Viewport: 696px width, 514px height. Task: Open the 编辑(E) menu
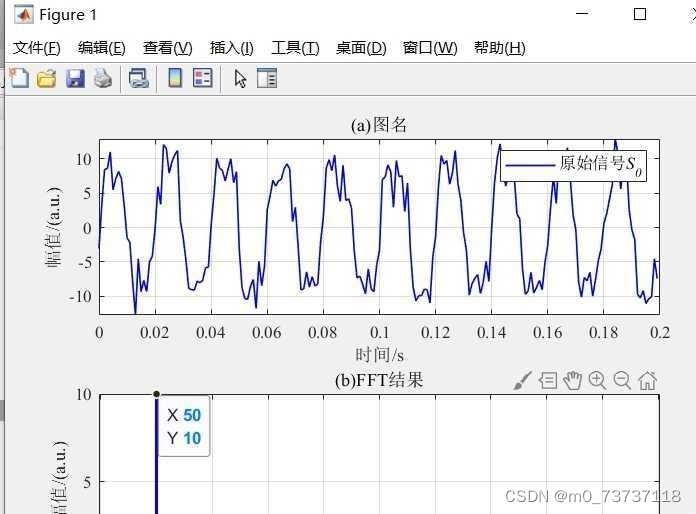pyautogui.click(x=102, y=47)
